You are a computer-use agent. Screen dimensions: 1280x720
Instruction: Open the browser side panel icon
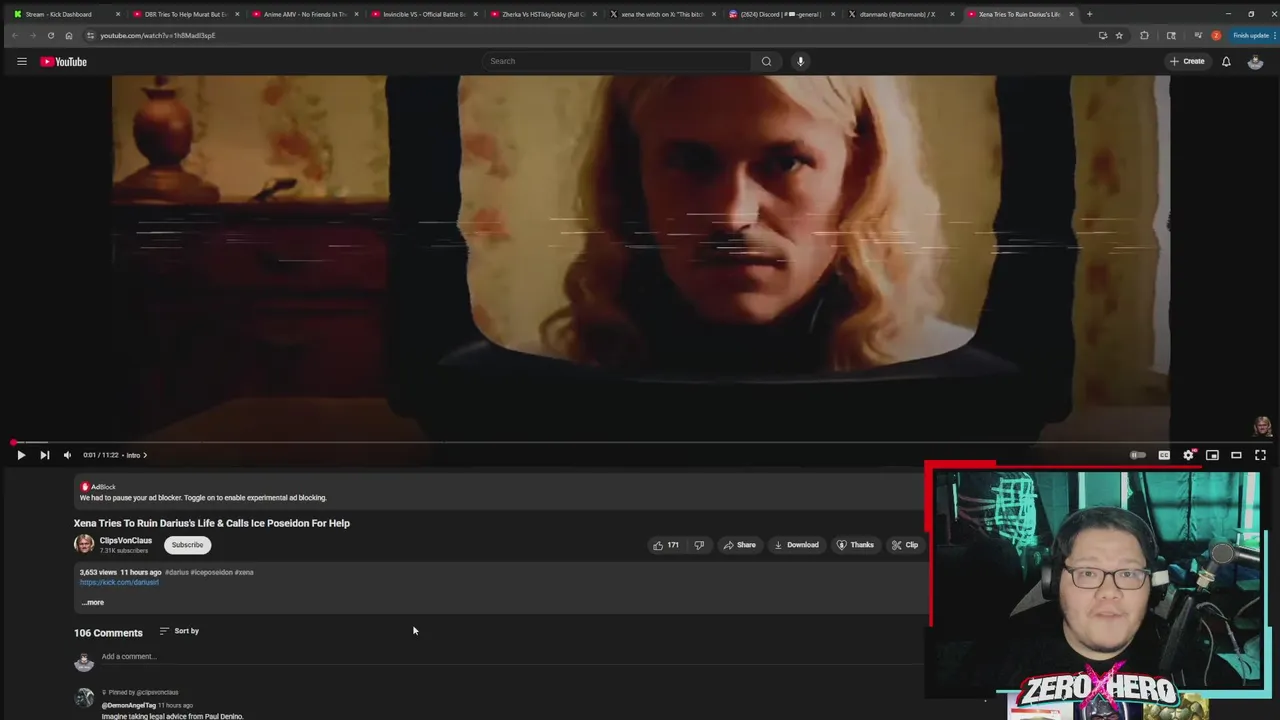pyautogui.click(x=1171, y=35)
